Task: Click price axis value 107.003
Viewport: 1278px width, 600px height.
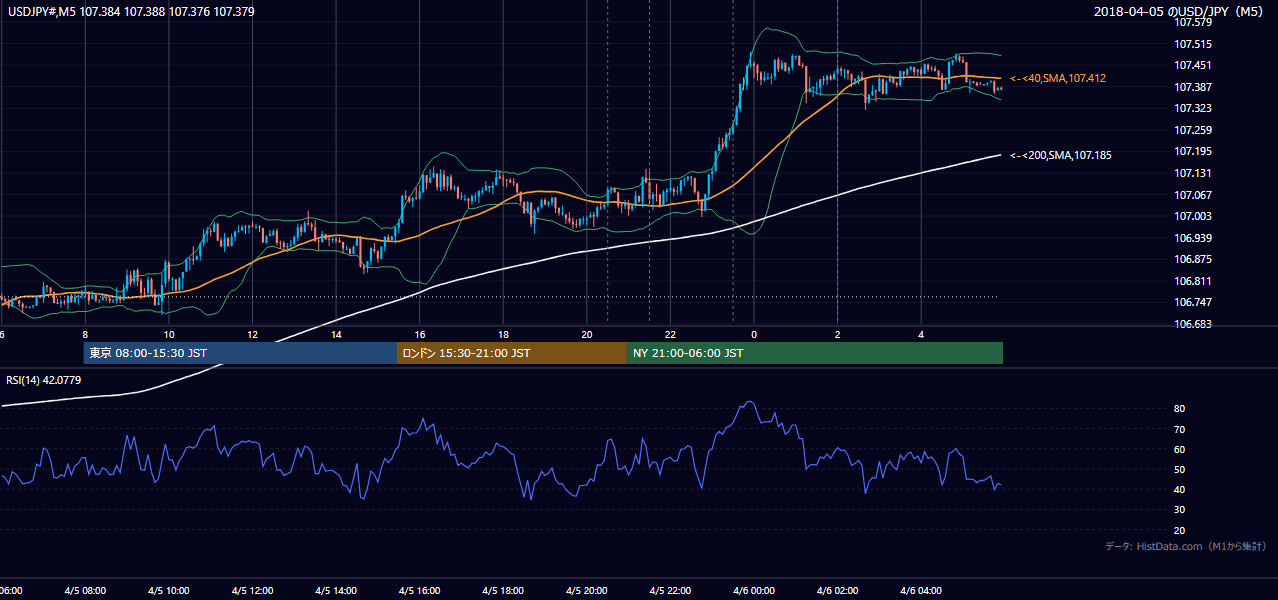Action: tap(1193, 216)
